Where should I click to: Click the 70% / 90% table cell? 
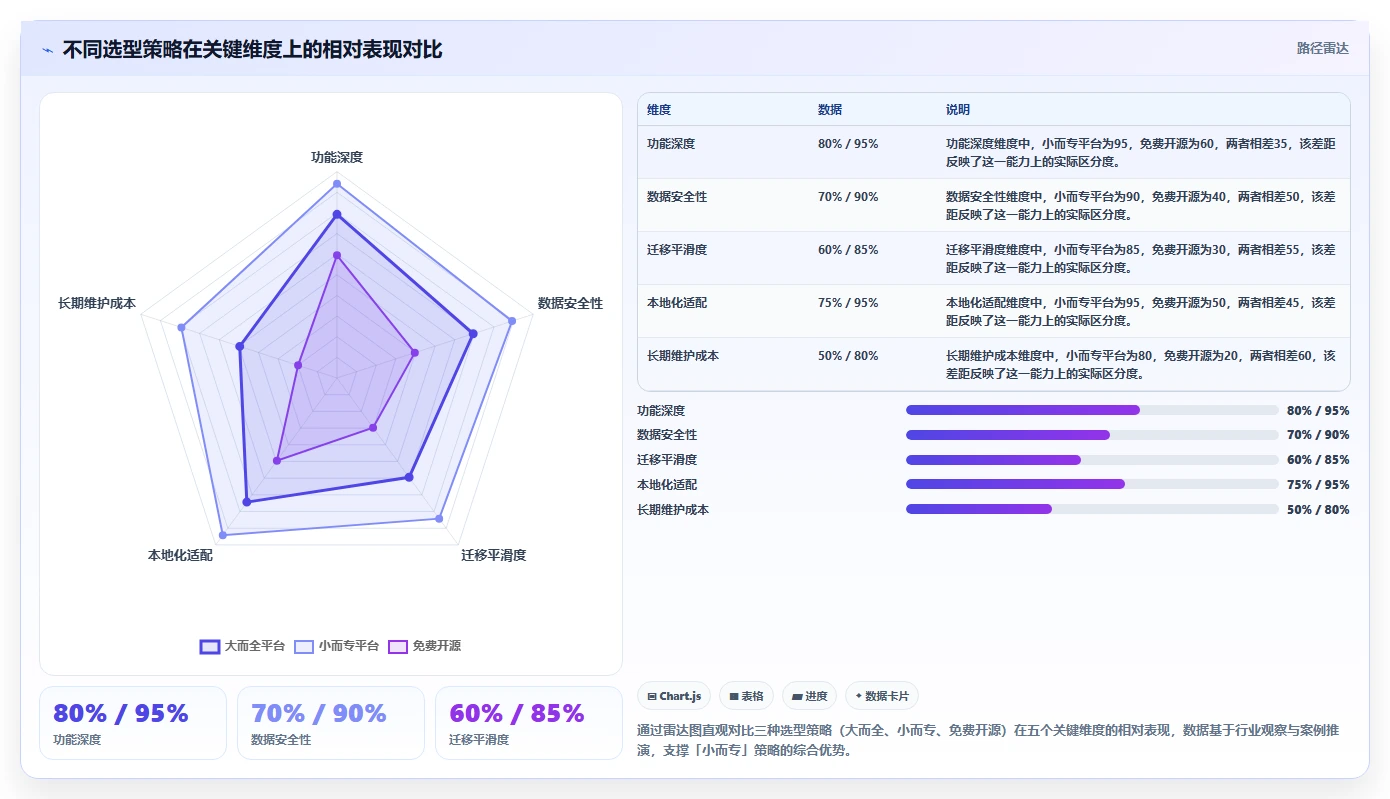point(848,197)
